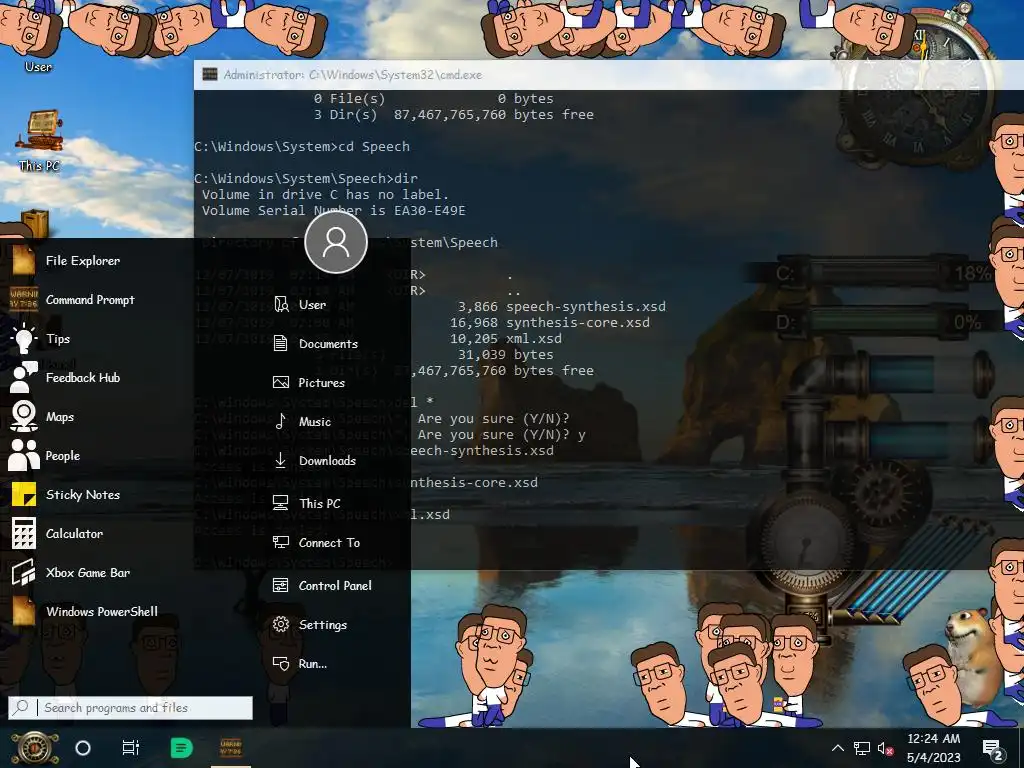Click the cmd.exe window title bar icon
The height and width of the screenshot is (768, 1024).
tap(210, 74)
